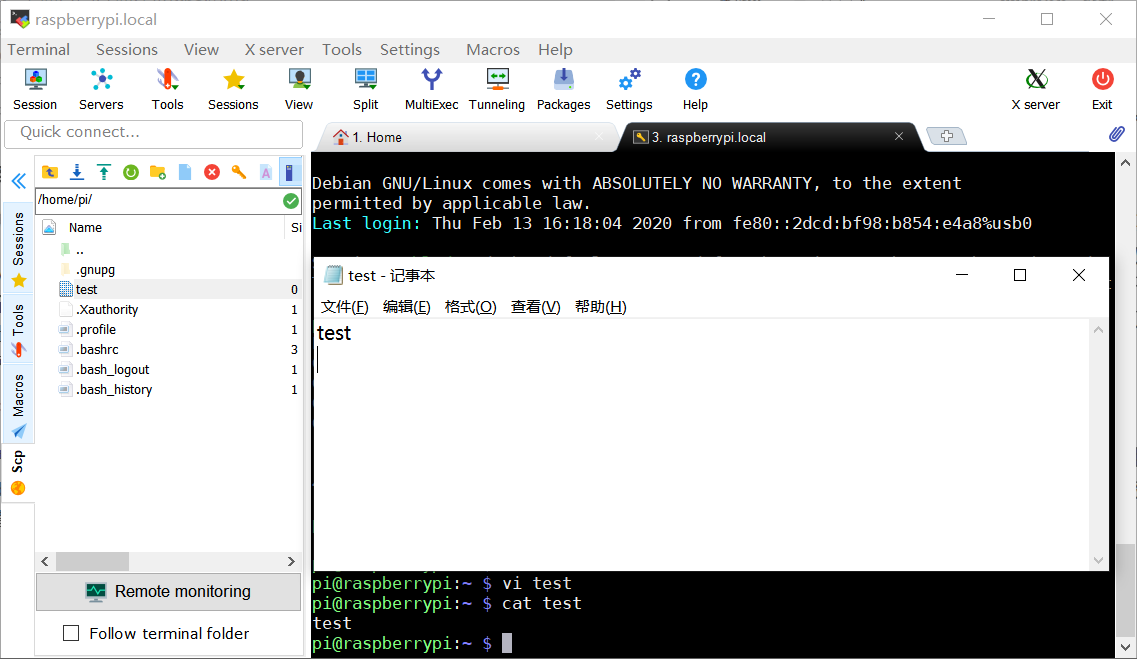Open the Sessions menu
Viewport: 1137px width, 659px height.
[127, 49]
